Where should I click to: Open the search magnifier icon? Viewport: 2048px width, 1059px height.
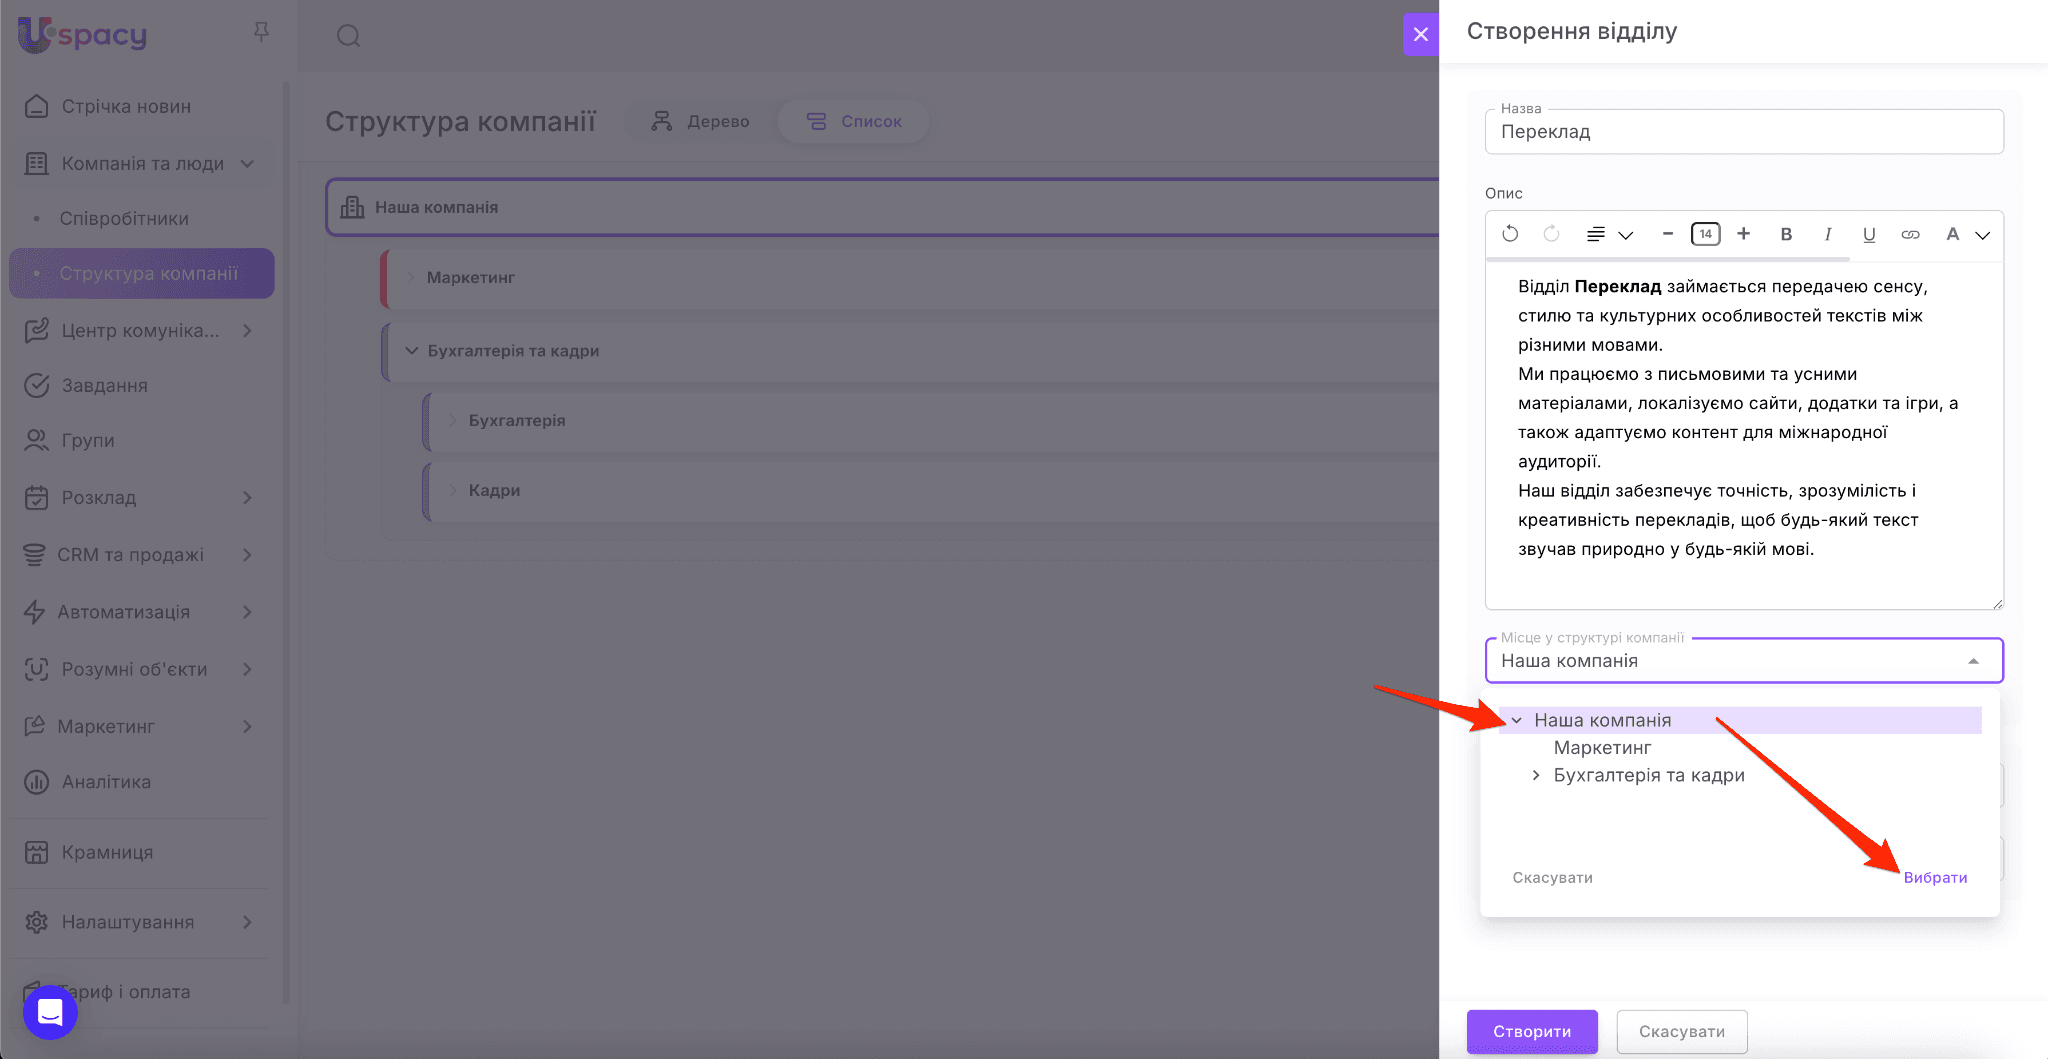point(348,36)
